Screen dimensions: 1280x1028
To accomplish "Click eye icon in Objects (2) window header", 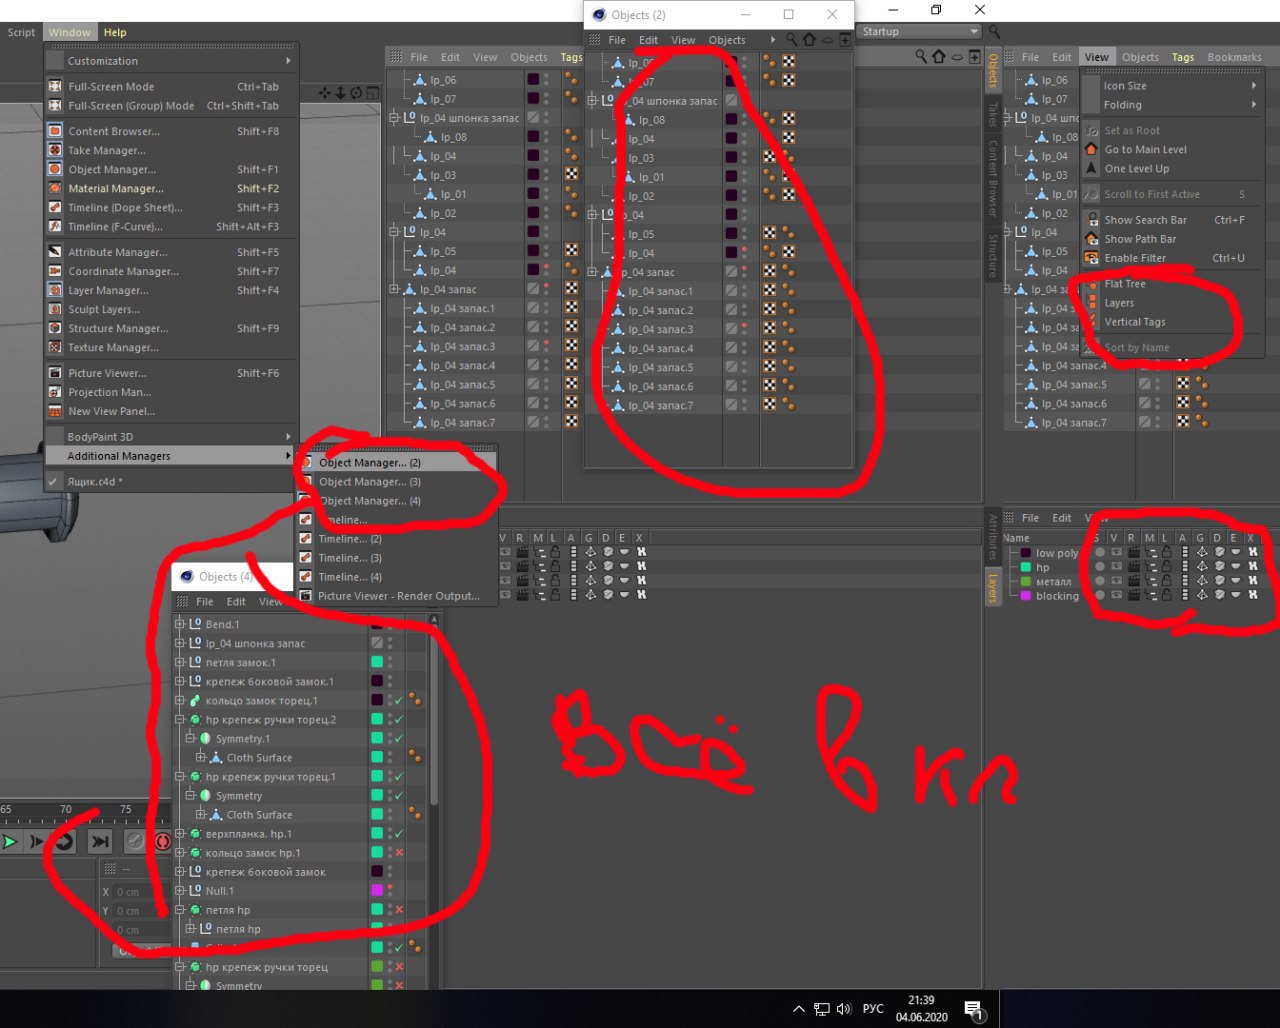I will [x=828, y=40].
